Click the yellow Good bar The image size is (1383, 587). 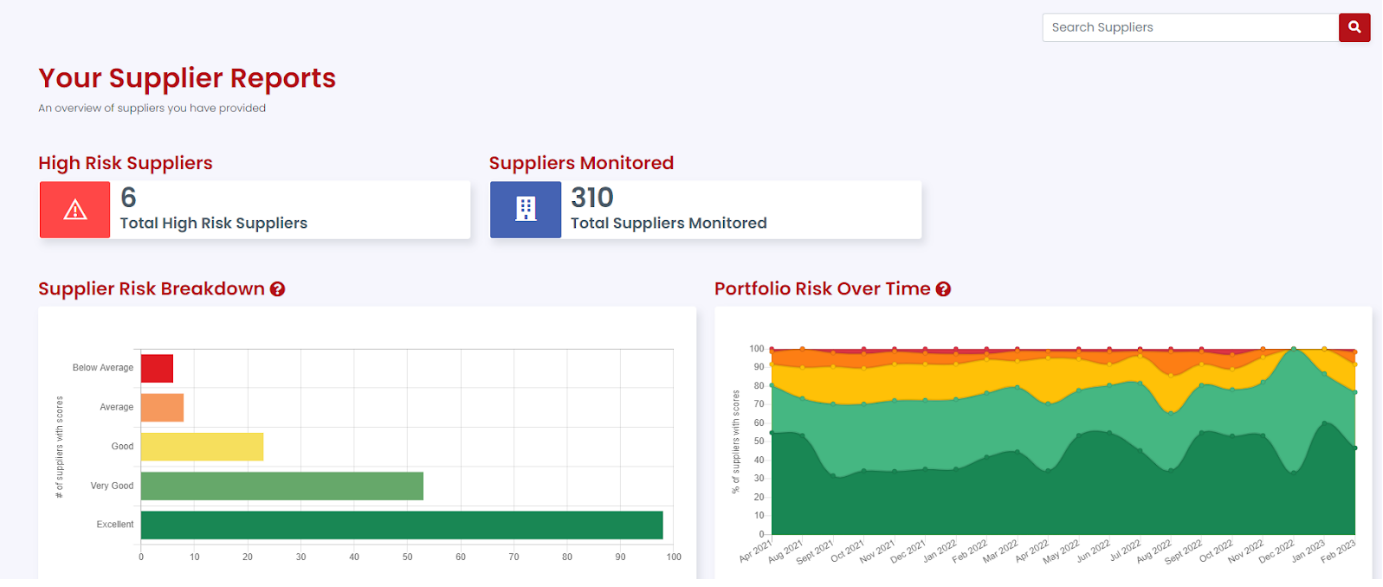(201, 447)
